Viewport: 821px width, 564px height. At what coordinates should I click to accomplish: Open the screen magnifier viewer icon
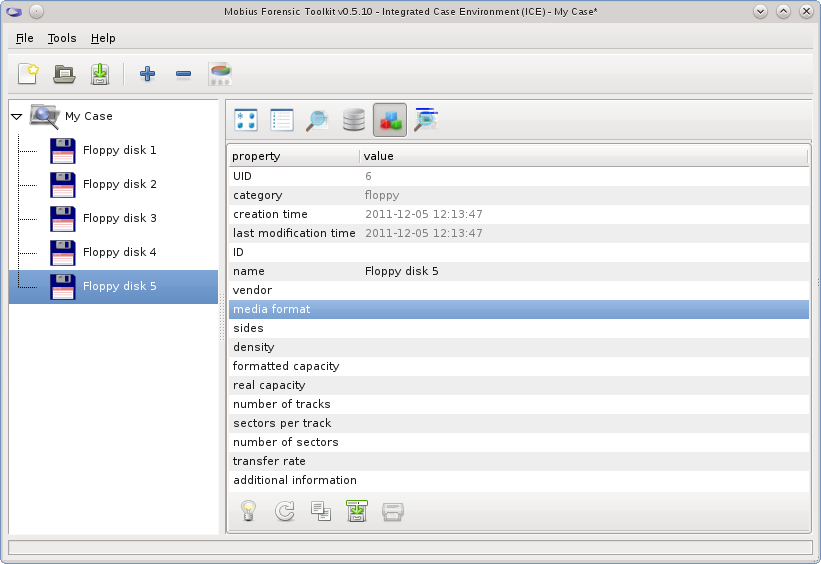pyautogui.click(x=426, y=120)
